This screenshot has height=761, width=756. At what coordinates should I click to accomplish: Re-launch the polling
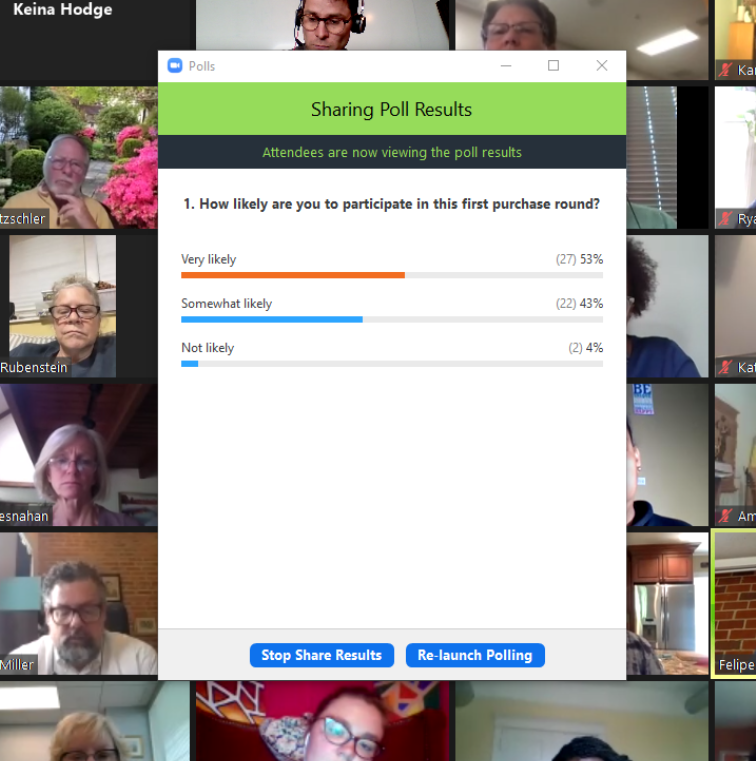[x=475, y=655]
